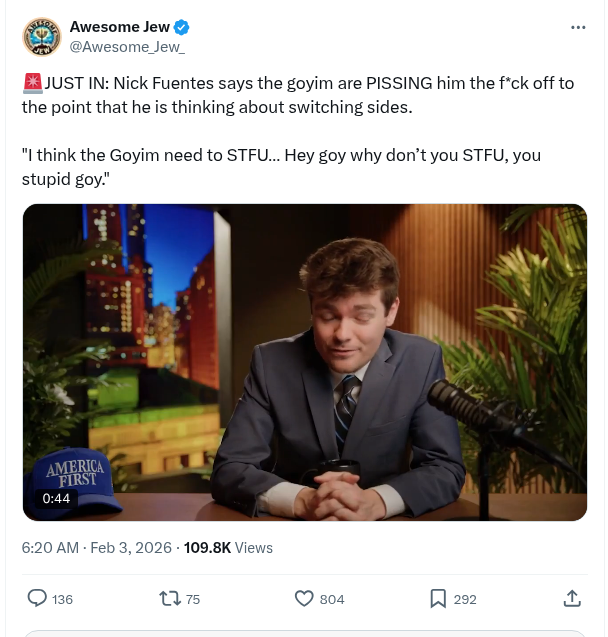The height and width of the screenshot is (637, 608).
Task: Play the Nick Fuentes video
Action: tap(304, 362)
